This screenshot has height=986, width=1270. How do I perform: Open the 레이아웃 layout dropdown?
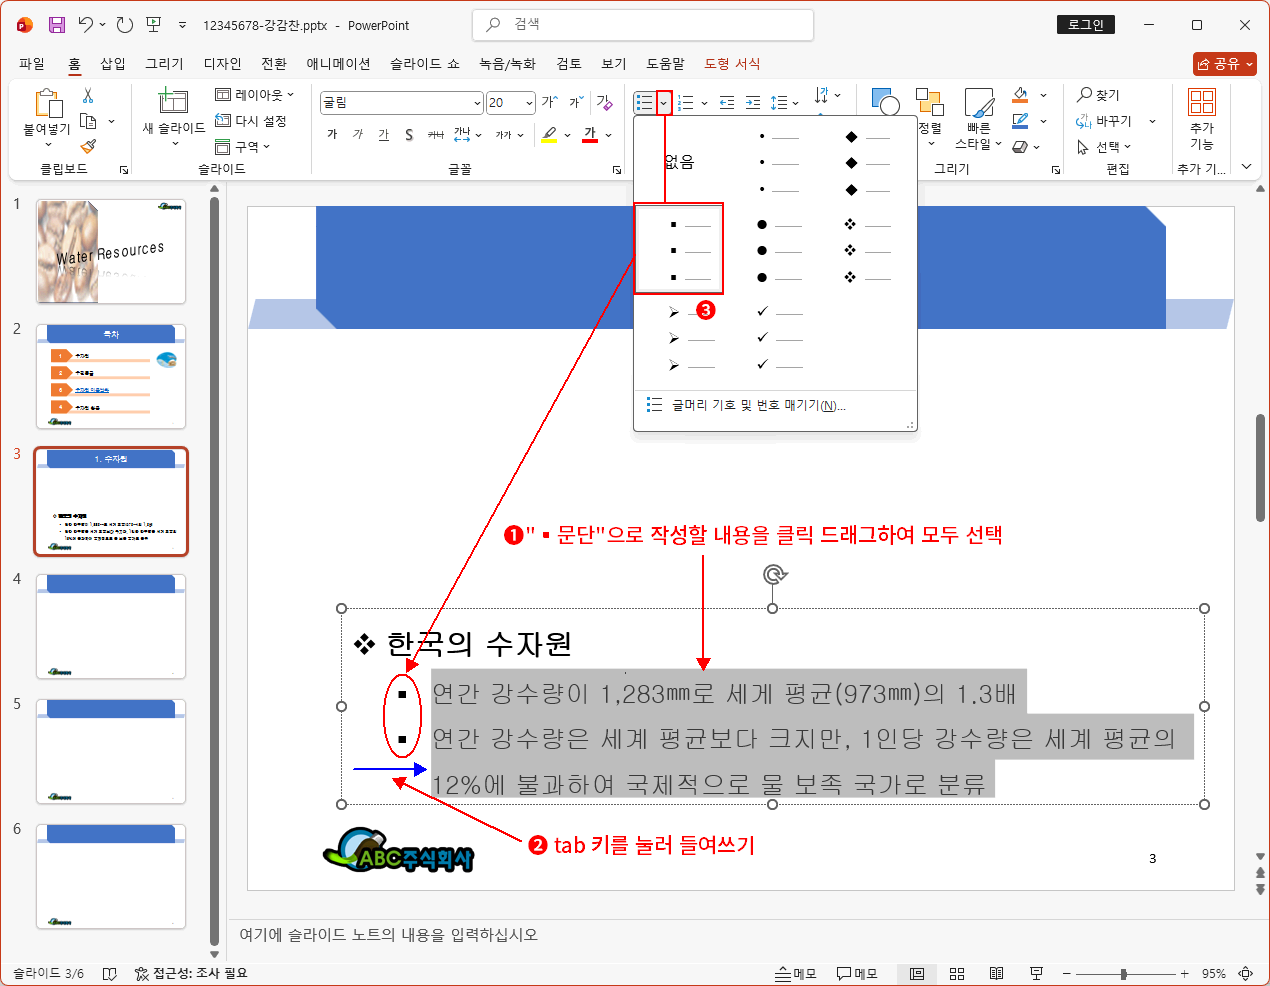tap(256, 95)
